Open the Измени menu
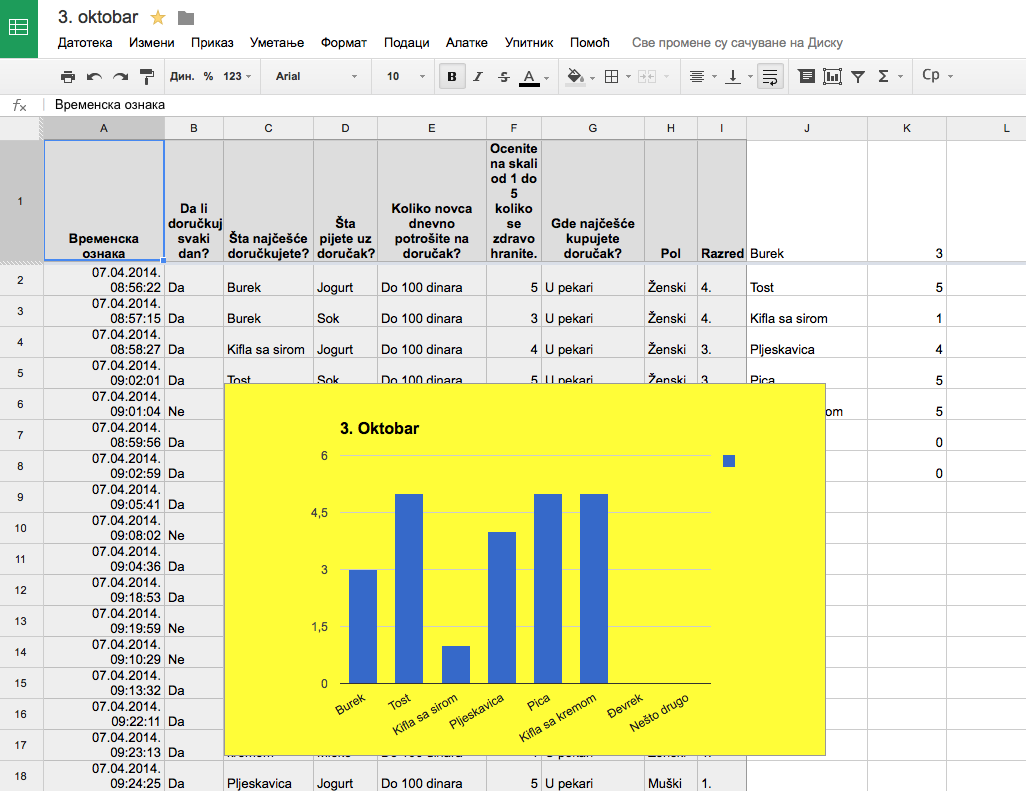 pos(152,43)
